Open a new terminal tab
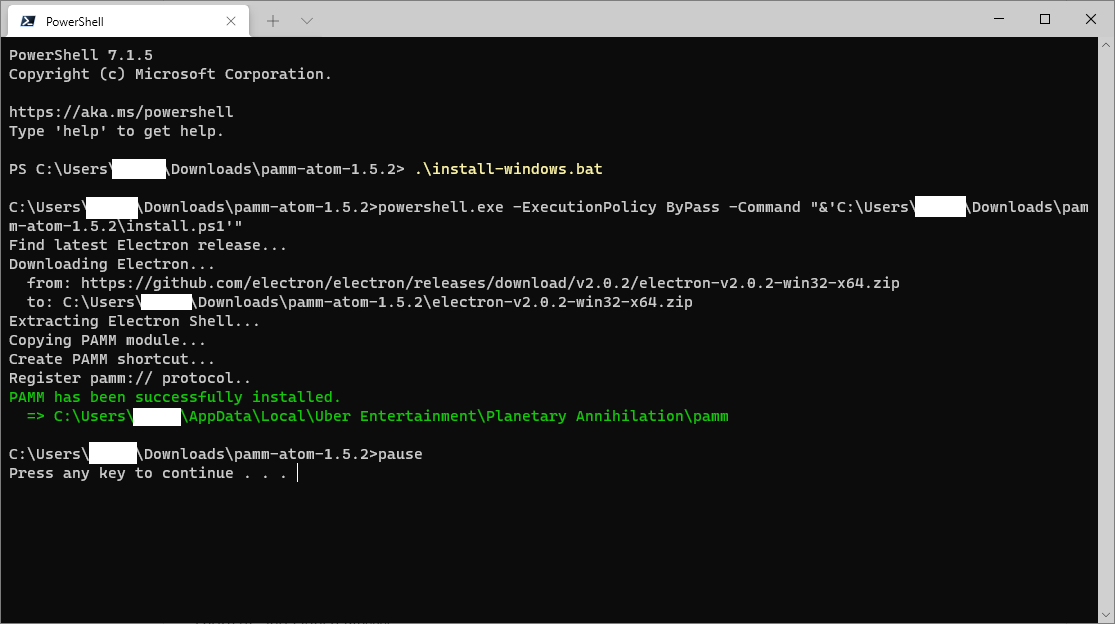This screenshot has height=624, width=1115. [x=273, y=21]
